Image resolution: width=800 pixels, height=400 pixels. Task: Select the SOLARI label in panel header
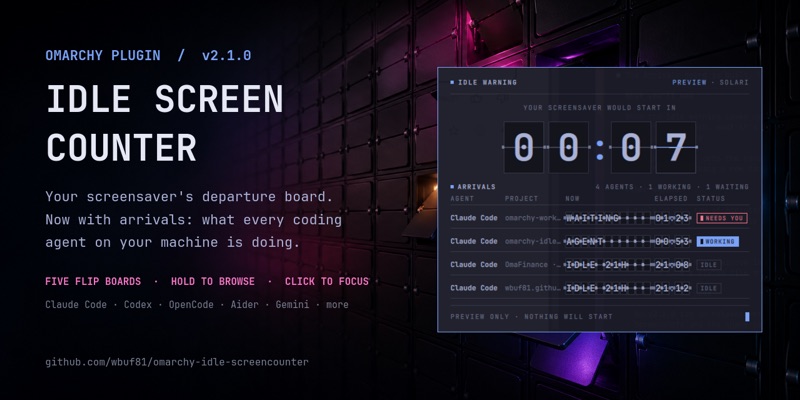[x=734, y=82]
